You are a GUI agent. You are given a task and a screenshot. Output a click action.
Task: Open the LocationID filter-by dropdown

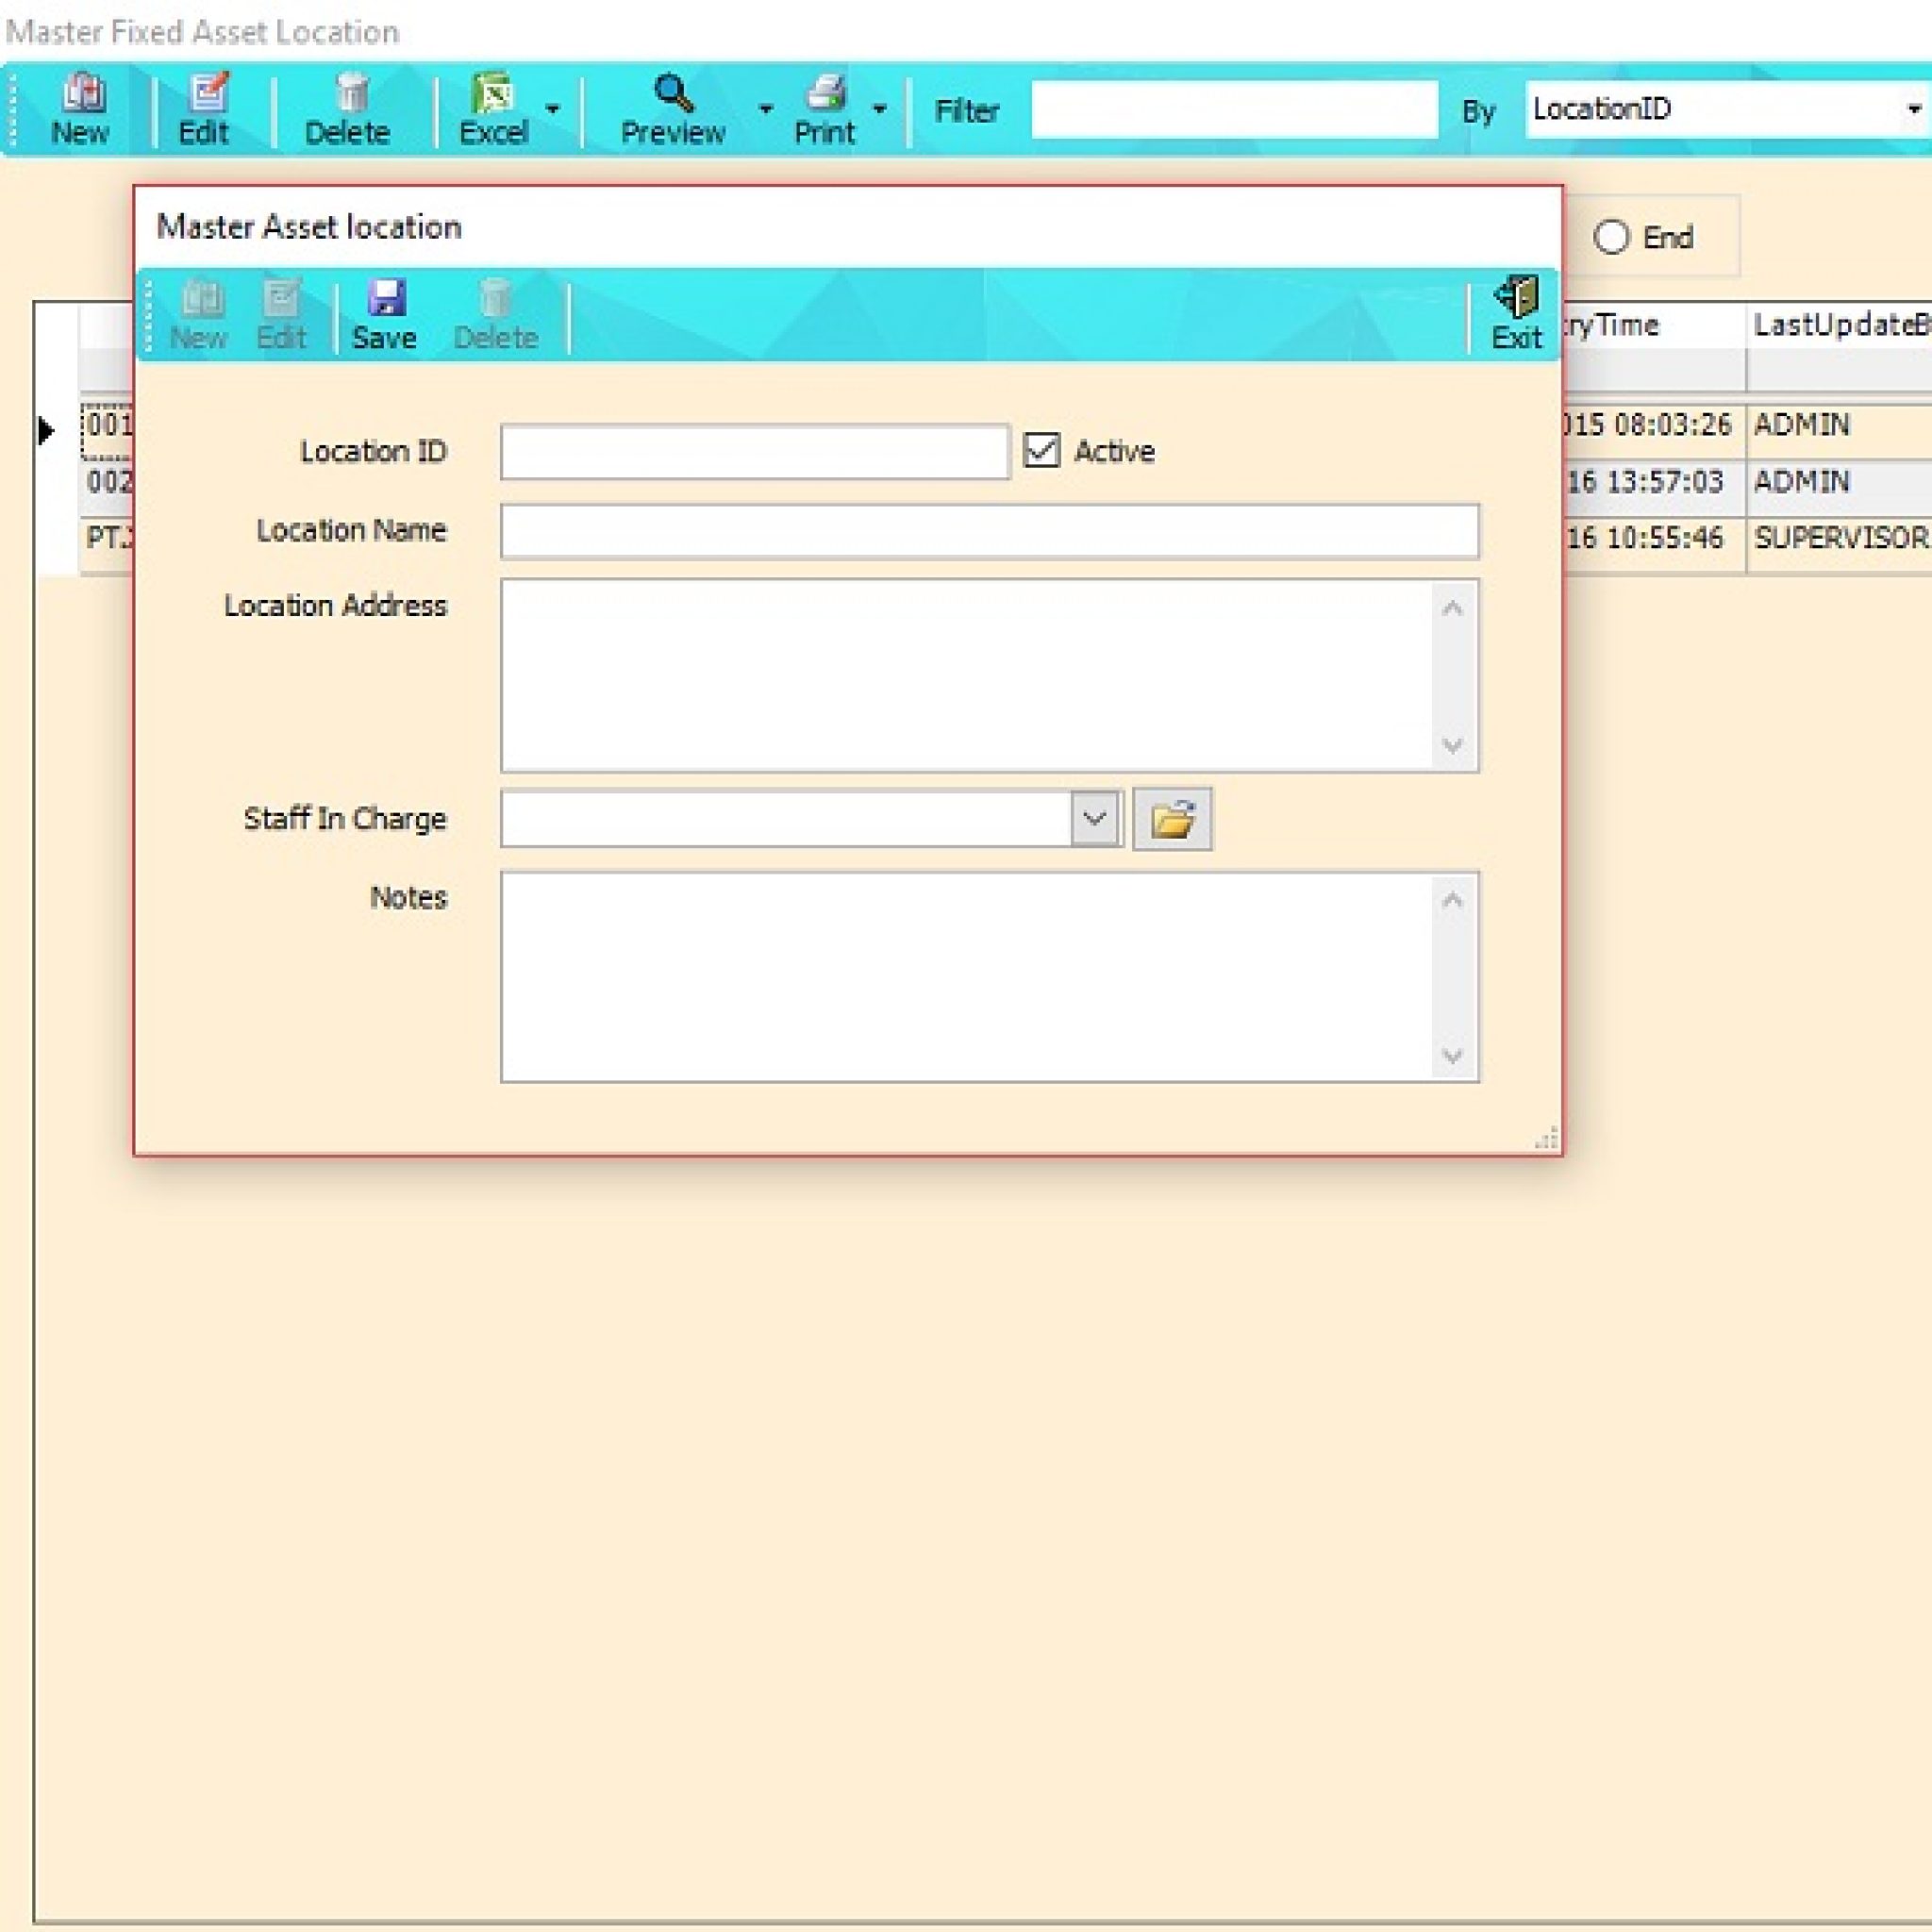click(x=1912, y=110)
